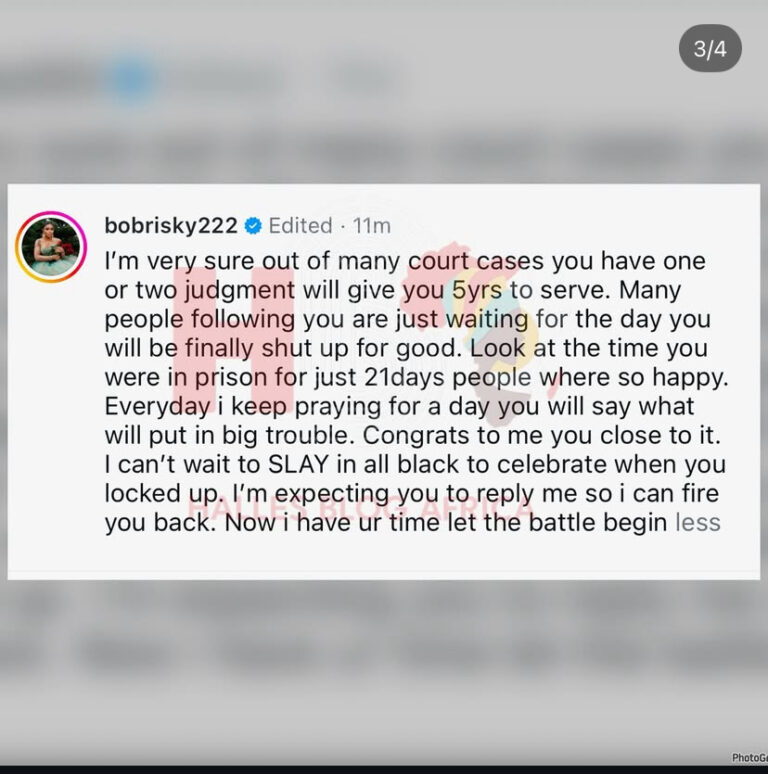Open bobrisky222's profile picture
The height and width of the screenshot is (774, 768).
pyautogui.click(x=51, y=247)
